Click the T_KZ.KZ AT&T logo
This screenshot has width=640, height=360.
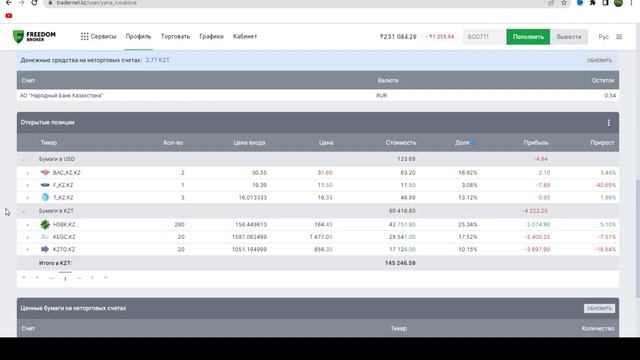[45, 197]
